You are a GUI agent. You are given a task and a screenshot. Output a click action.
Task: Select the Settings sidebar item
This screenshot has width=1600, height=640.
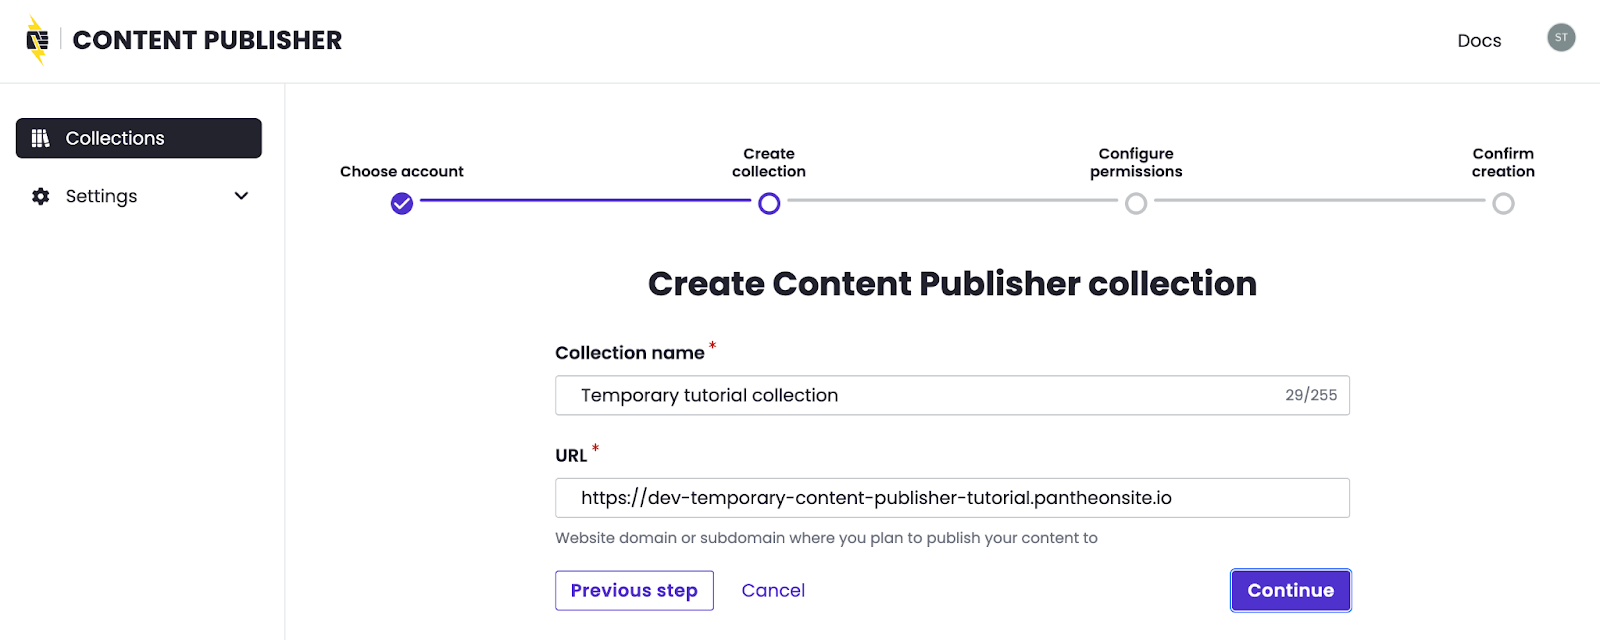(102, 196)
